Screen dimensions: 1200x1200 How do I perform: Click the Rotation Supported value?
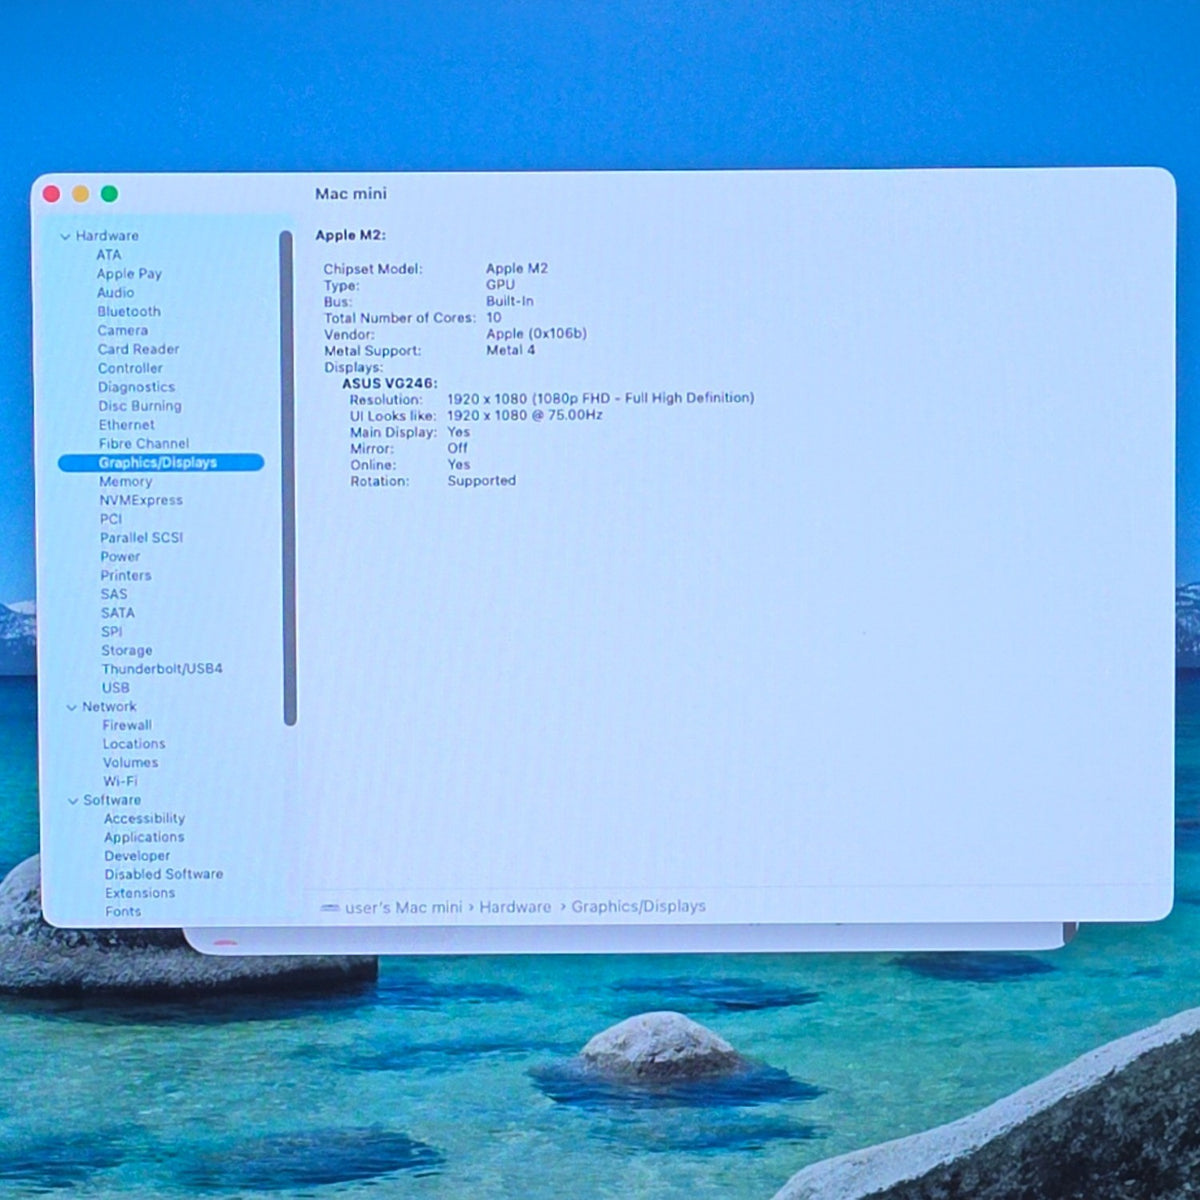point(481,481)
